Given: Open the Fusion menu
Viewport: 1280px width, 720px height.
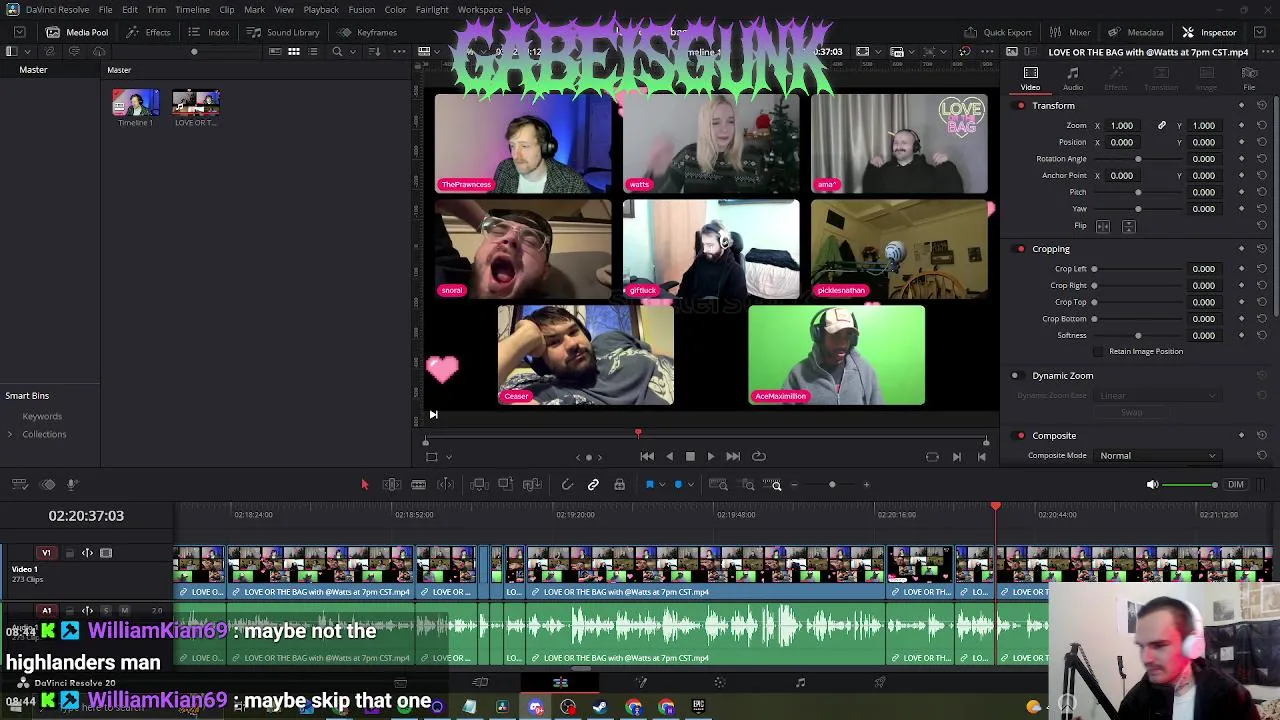Looking at the screenshot, I should pos(362,10).
